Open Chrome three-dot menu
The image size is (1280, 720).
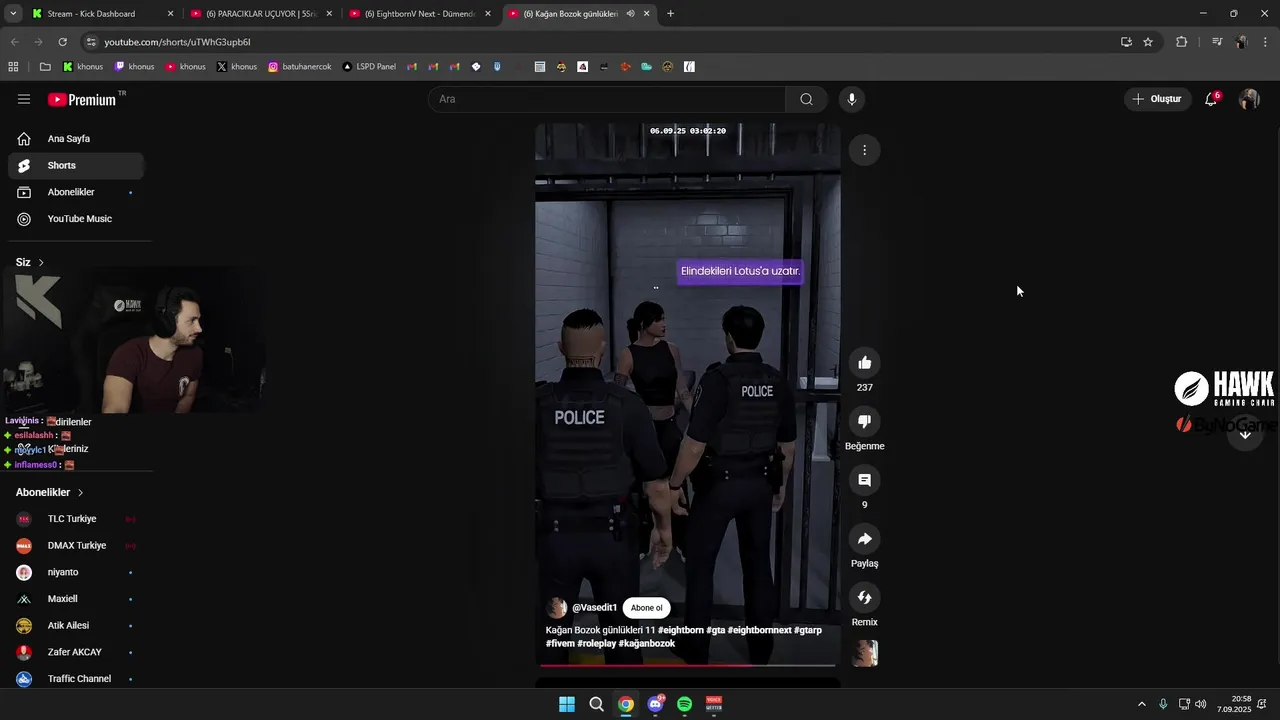[1266, 42]
